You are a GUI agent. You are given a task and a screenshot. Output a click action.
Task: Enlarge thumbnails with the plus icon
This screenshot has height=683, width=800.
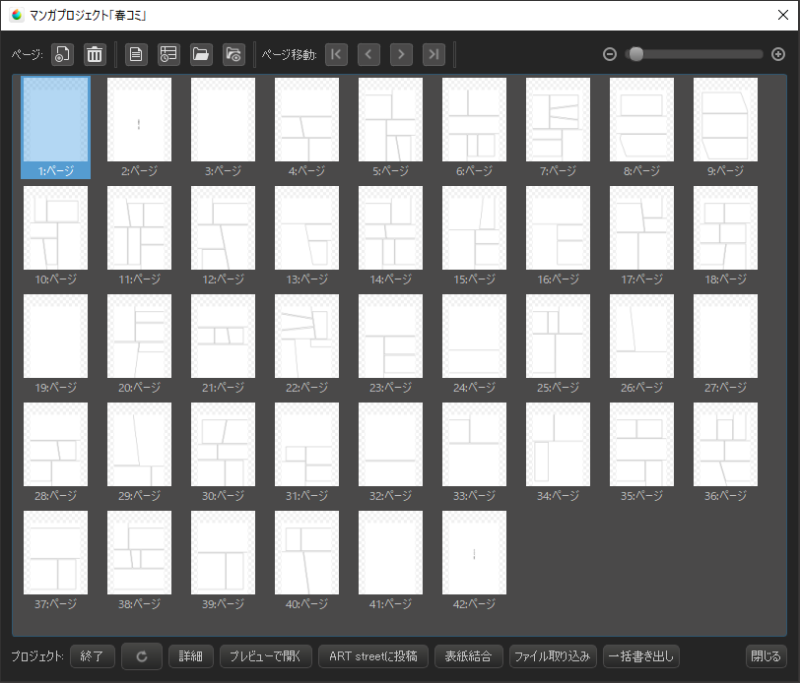pyautogui.click(x=778, y=54)
